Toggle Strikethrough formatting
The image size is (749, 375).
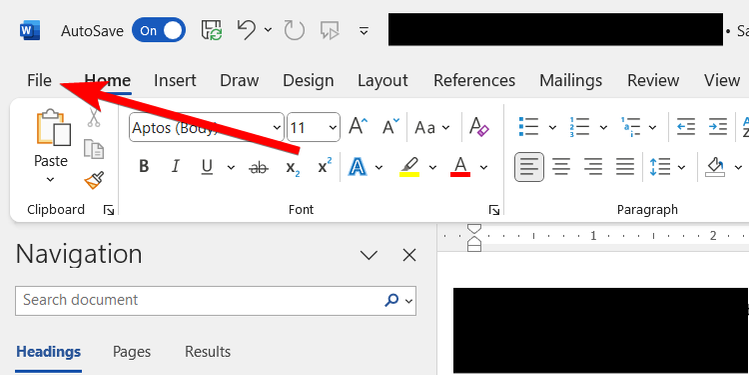[x=259, y=167]
